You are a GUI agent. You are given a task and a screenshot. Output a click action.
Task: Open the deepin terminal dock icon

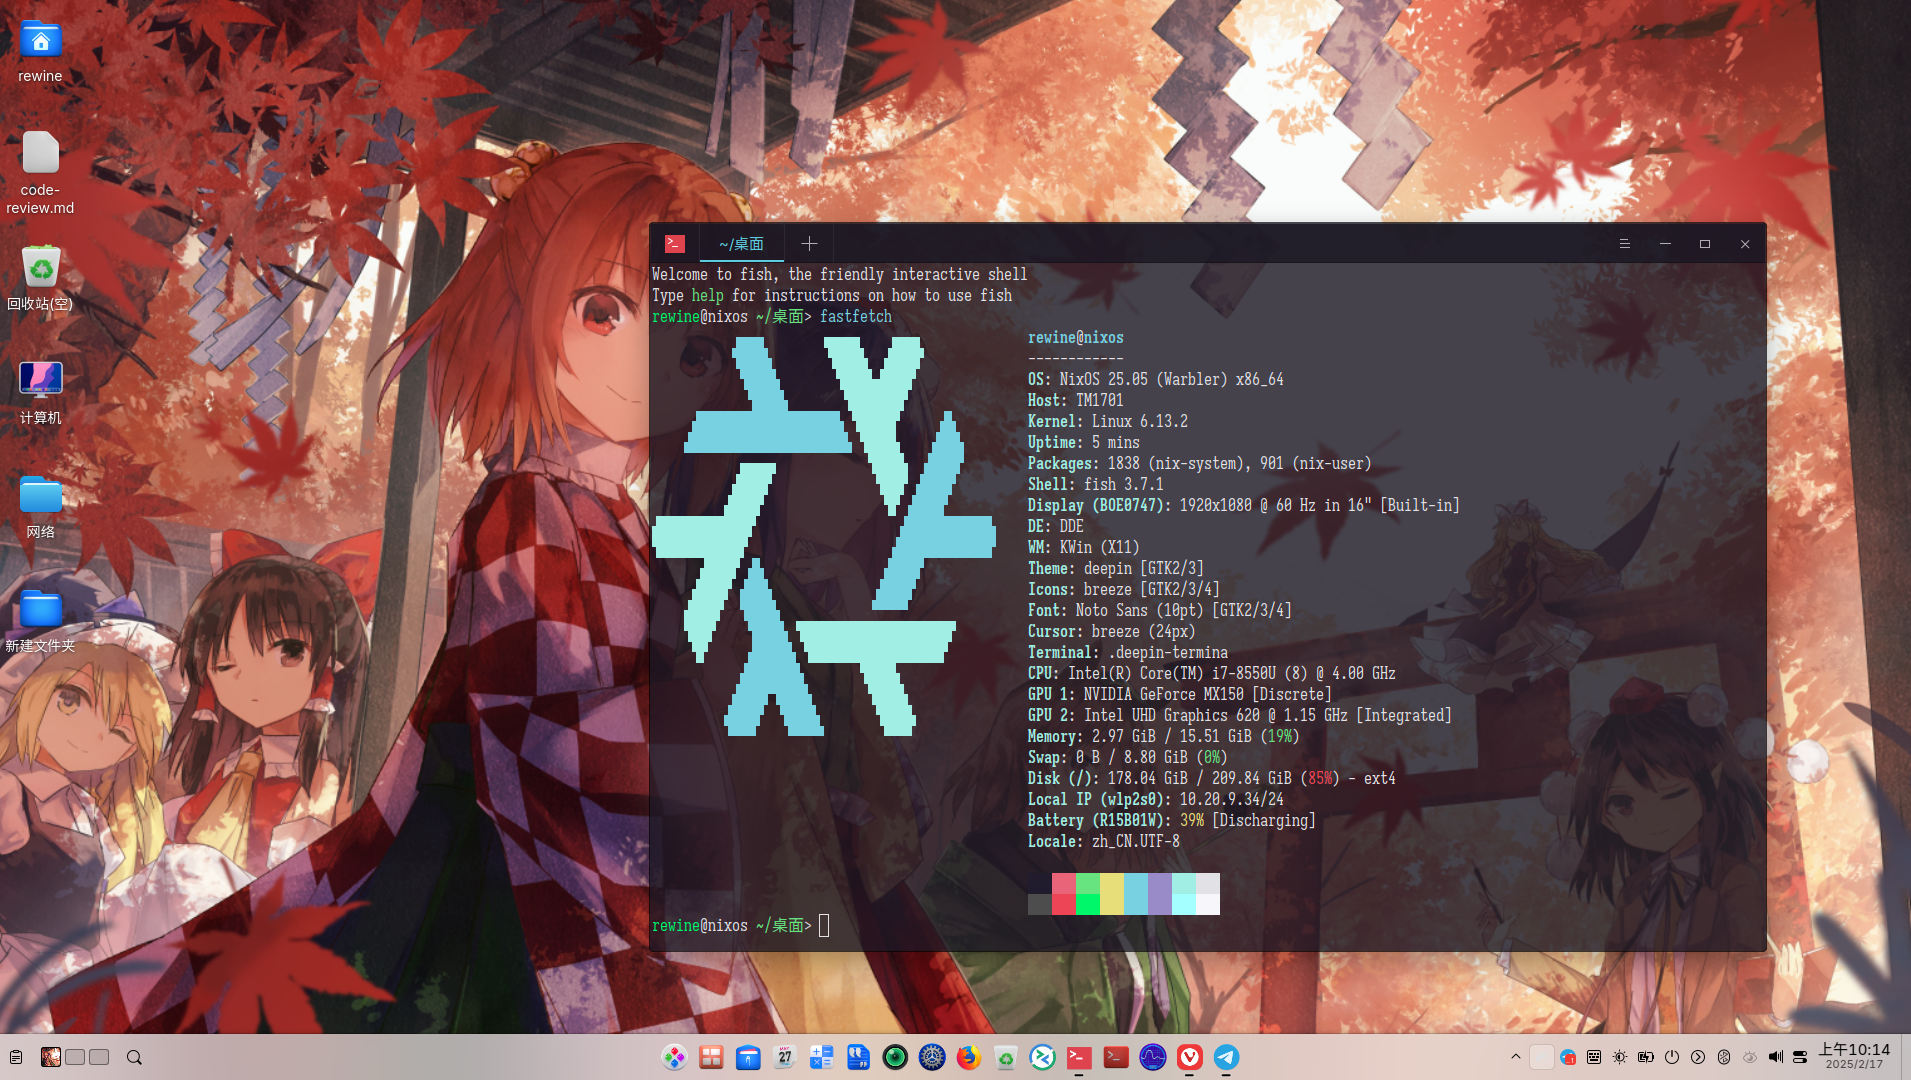pyautogui.click(x=1079, y=1057)
